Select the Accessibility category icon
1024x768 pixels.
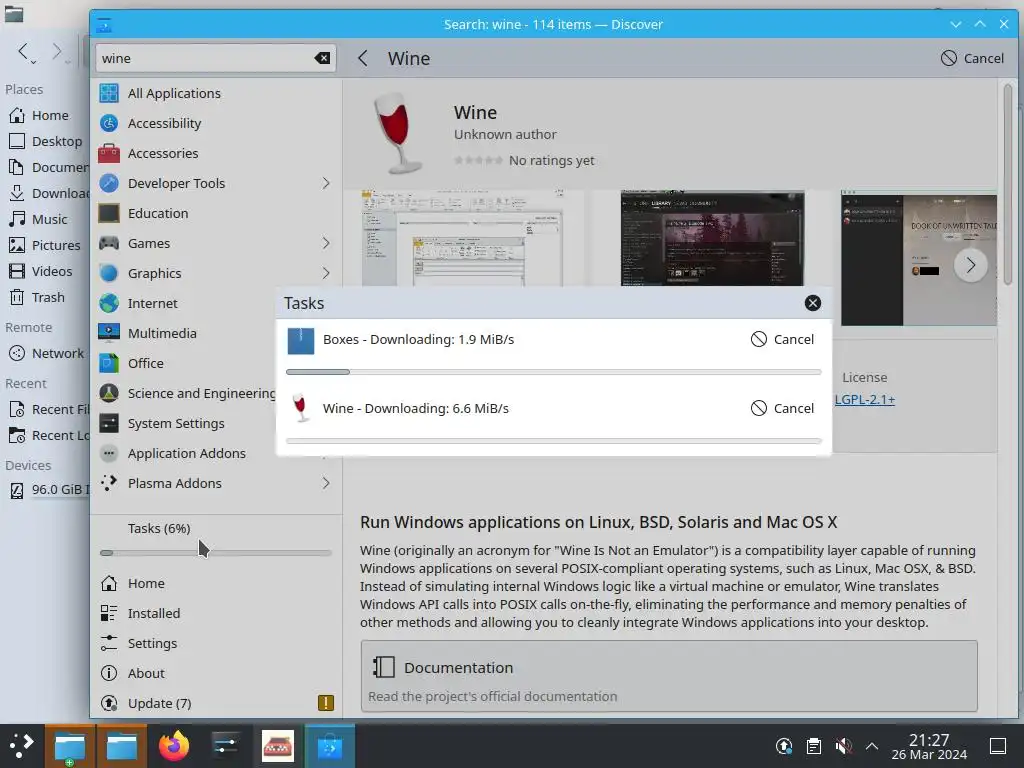pyautogui.click(x=109, y=123)
